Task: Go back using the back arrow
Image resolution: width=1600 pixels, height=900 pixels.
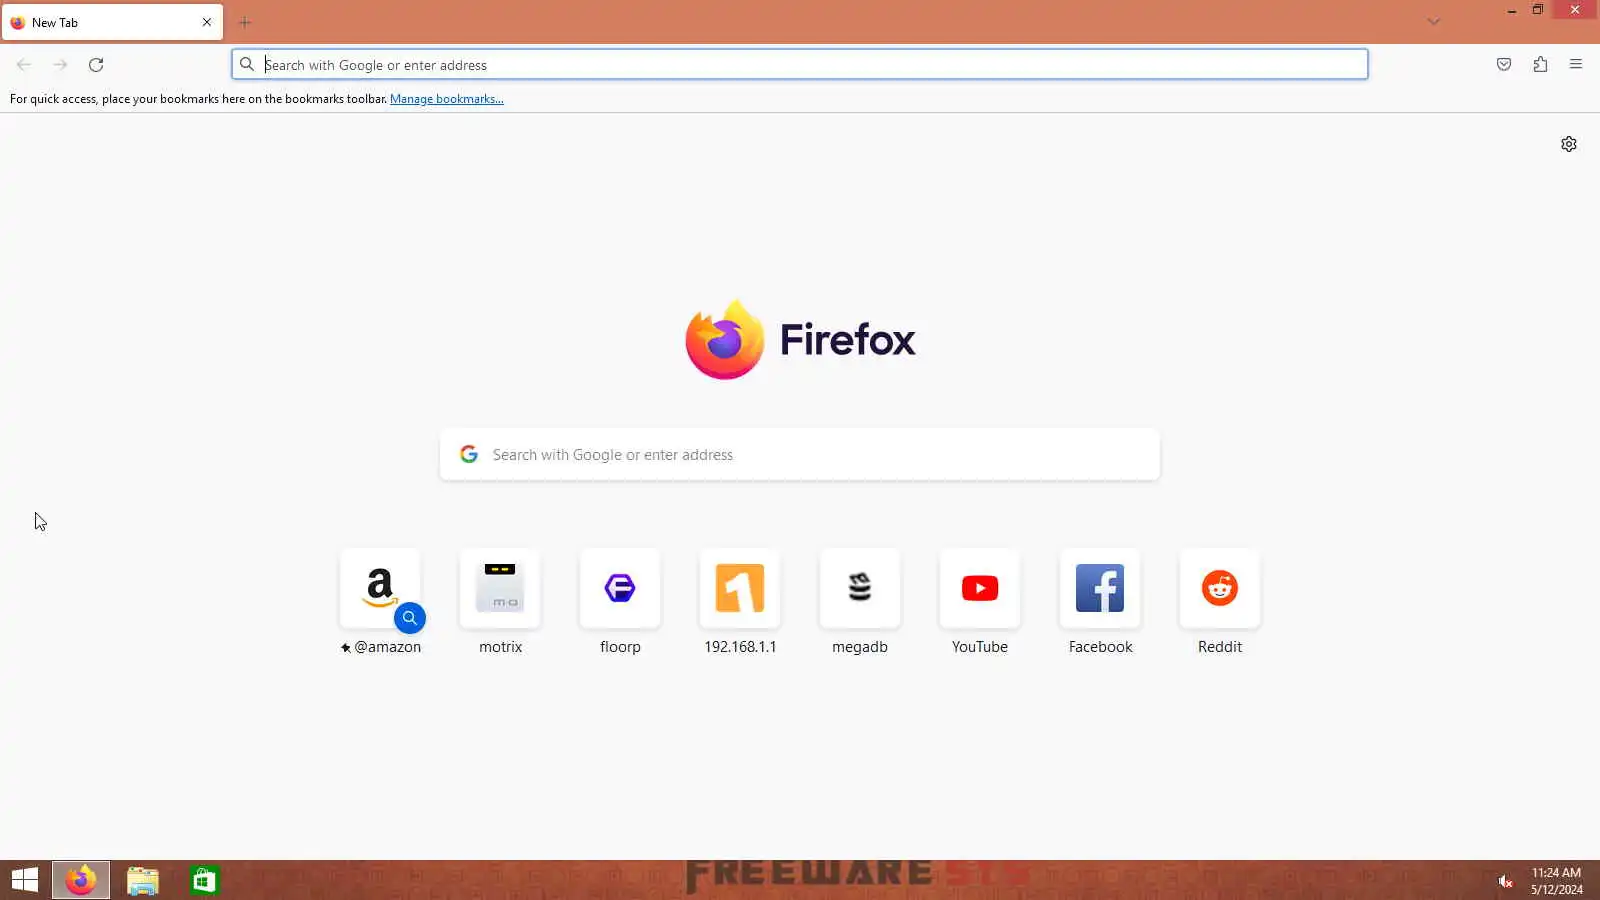Action: 24,65
